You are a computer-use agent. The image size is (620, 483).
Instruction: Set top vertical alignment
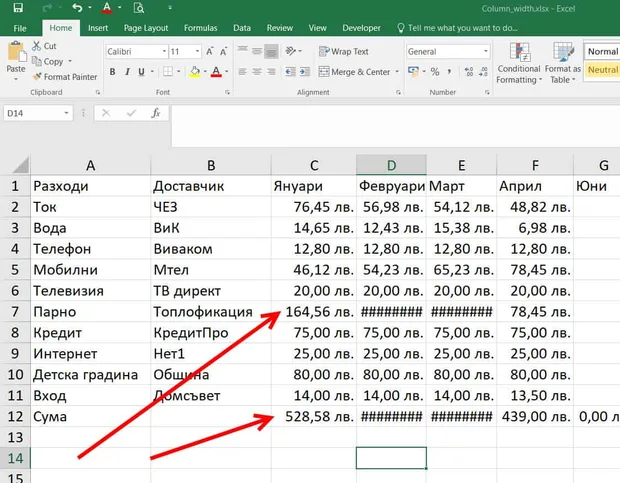[x=243, y=50]
